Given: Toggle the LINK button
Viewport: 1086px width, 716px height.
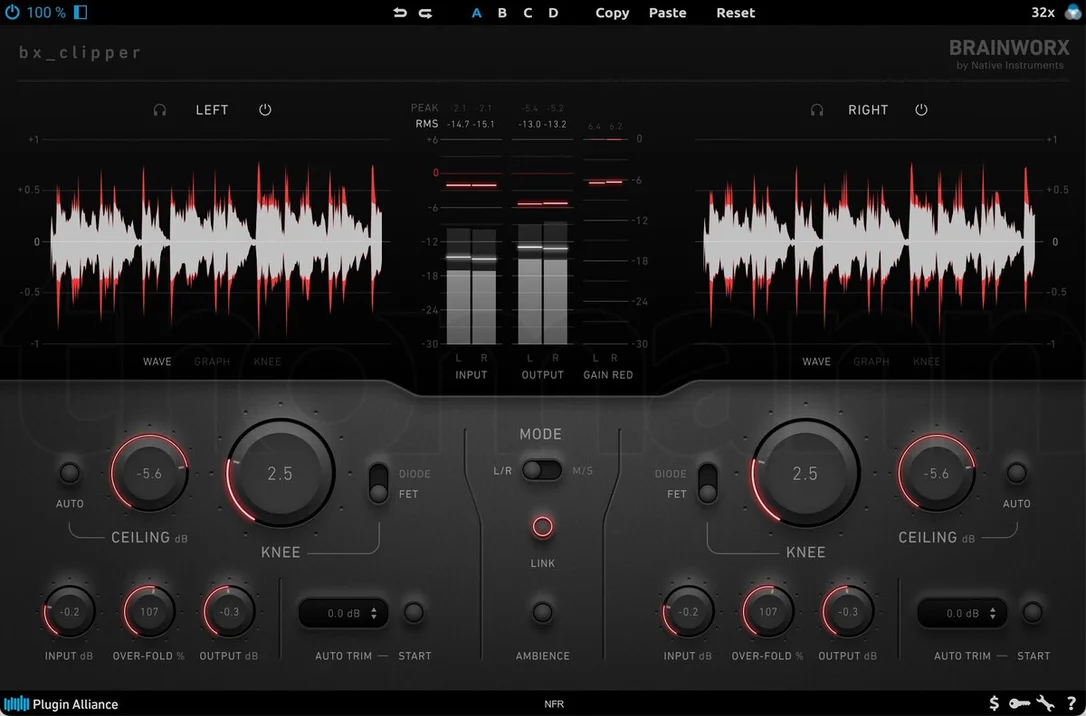Looking at the screenshot, I should (542, 527).
